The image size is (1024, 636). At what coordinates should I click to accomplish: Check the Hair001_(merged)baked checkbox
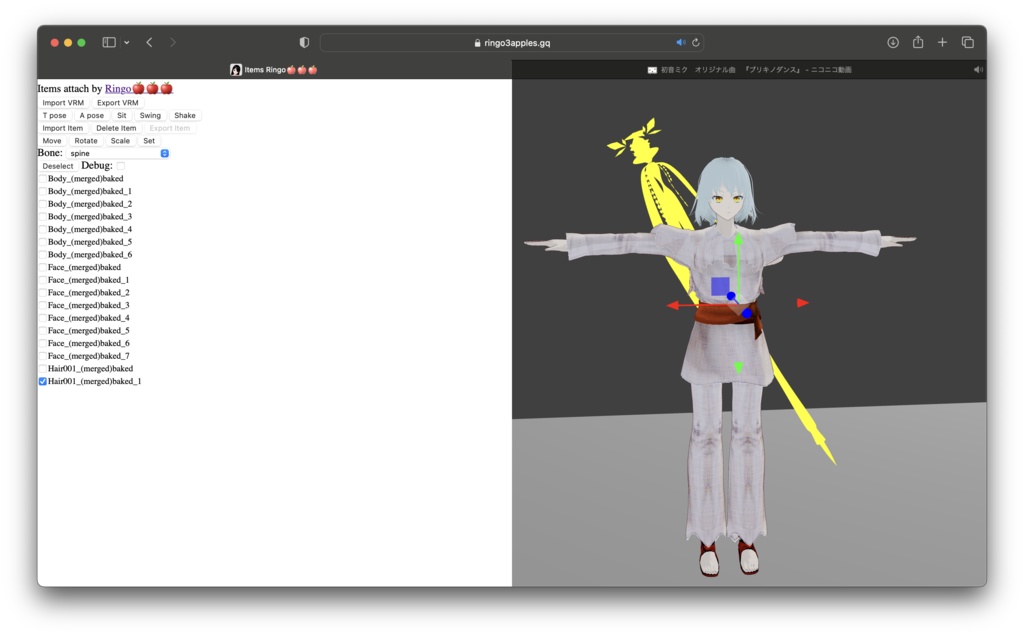click(43, 368)
